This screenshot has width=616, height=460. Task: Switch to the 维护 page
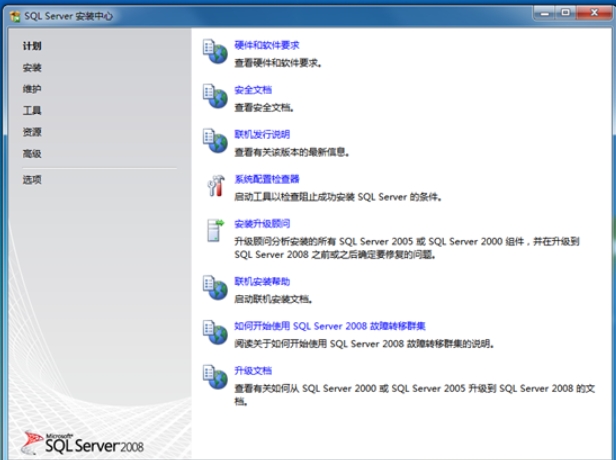tap(32, 89)
